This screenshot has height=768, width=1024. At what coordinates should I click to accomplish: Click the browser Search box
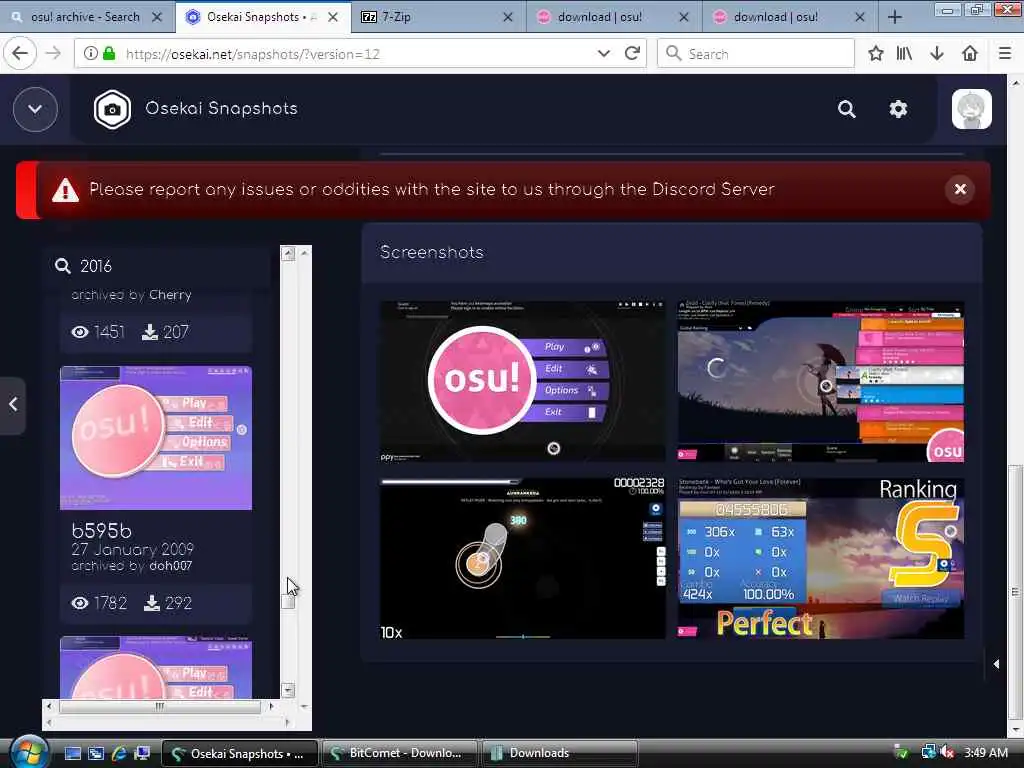coord(756,54)
